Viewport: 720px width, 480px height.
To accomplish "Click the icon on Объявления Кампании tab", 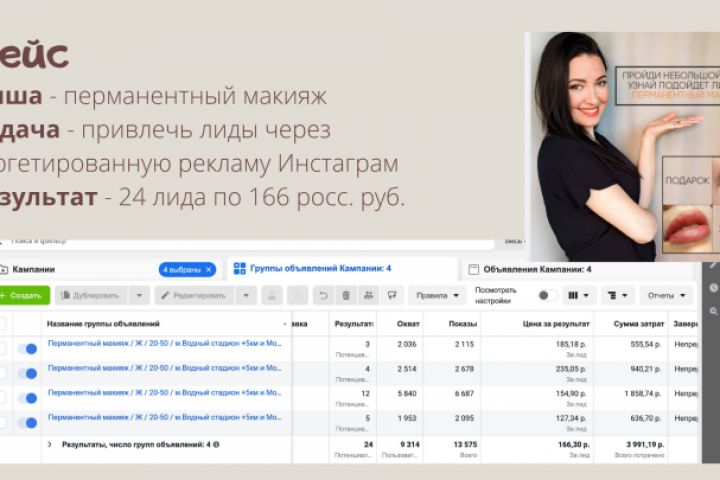I will [x=473, y=270].
